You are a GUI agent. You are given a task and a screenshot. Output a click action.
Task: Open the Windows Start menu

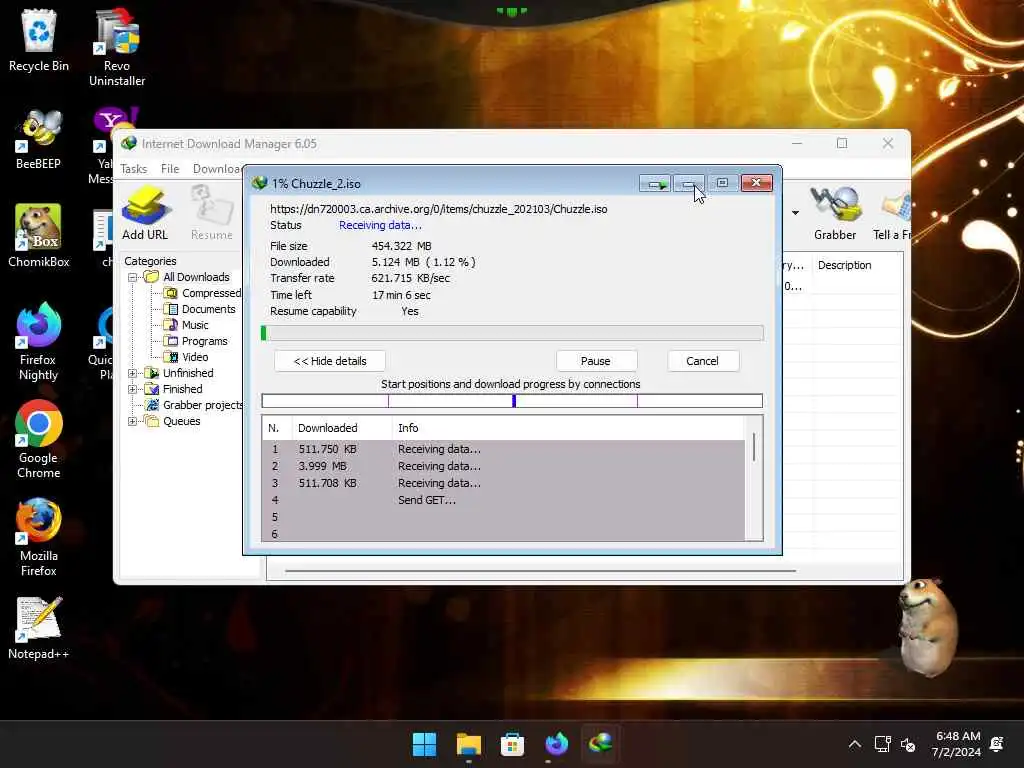(x=424, y=744)
